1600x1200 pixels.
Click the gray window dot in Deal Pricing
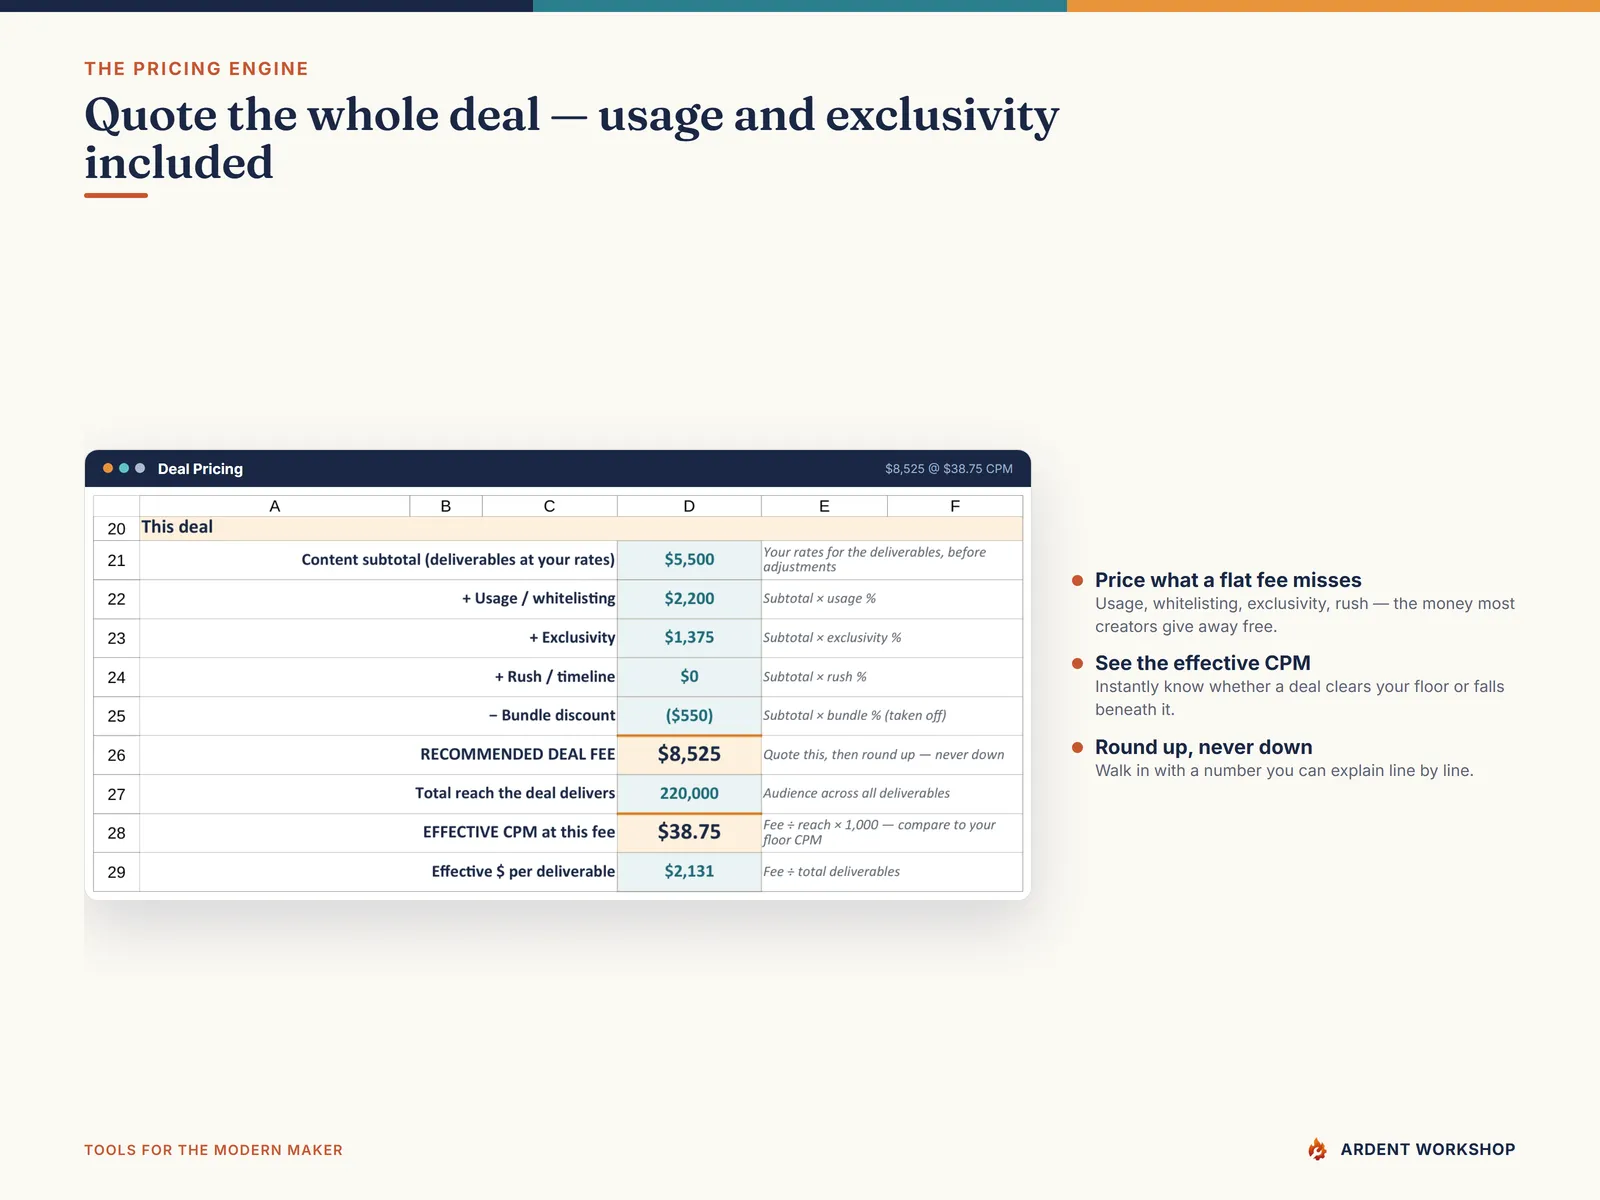(x=140, y=468)
